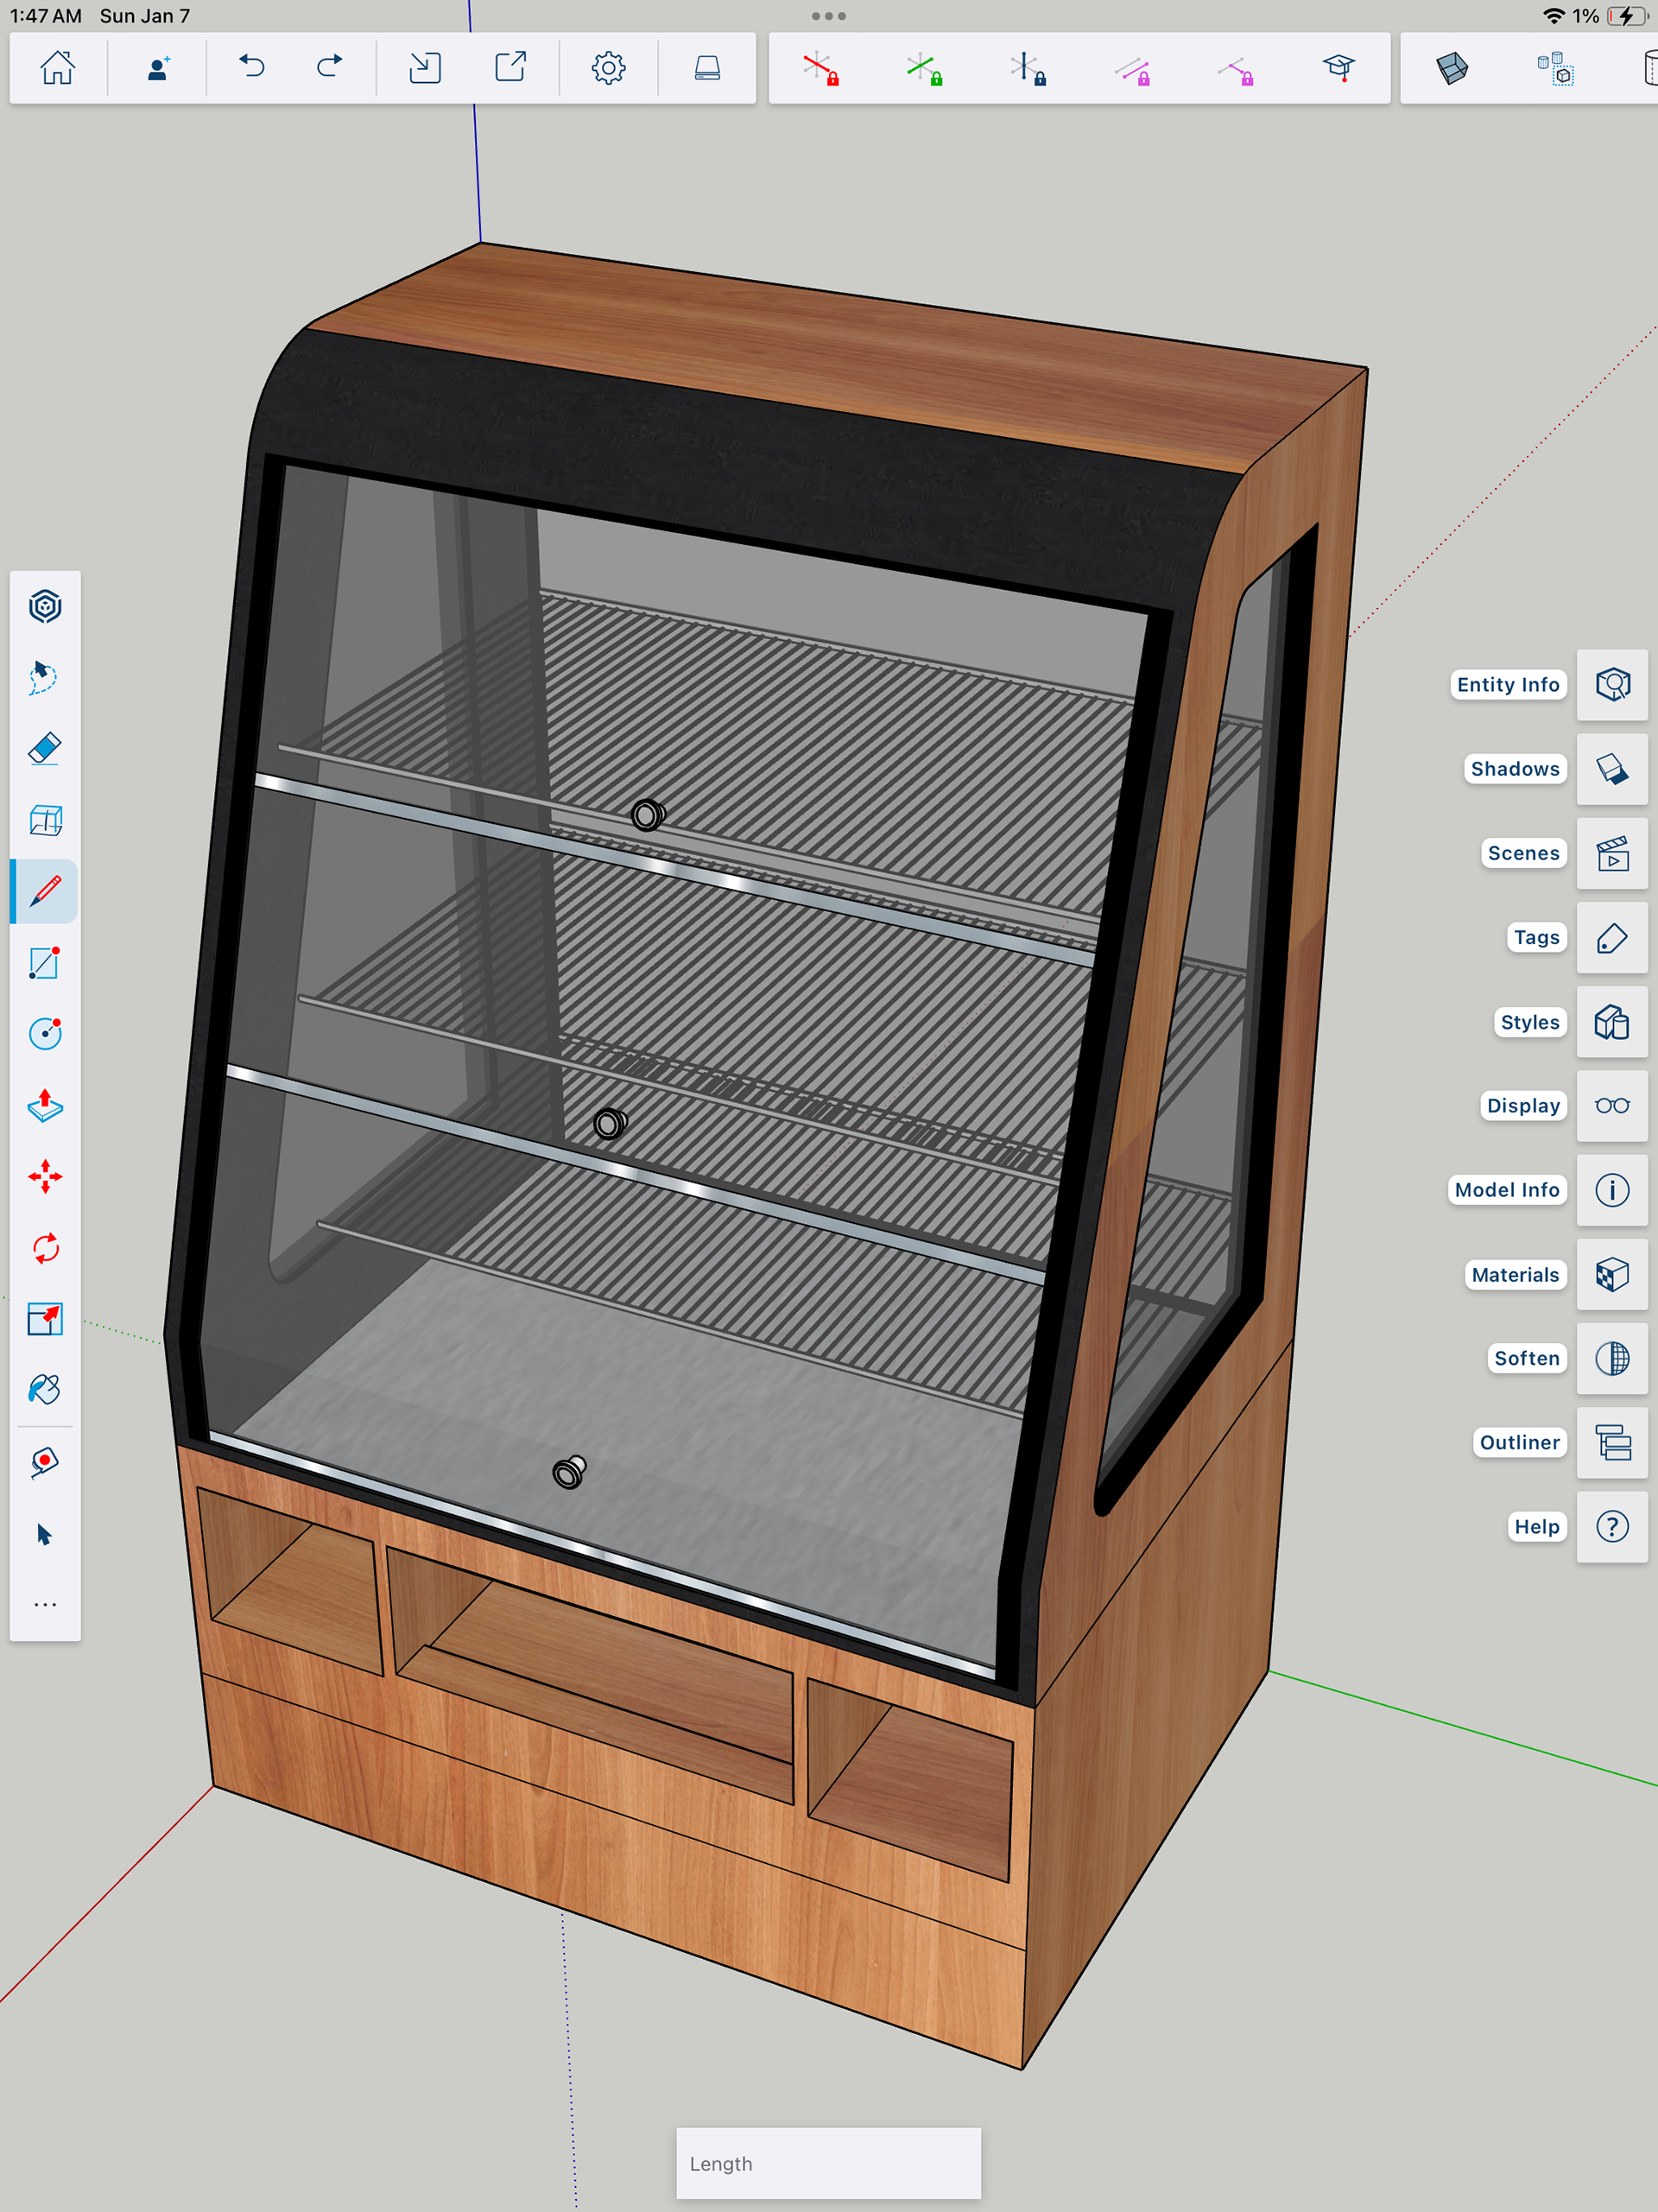Tap the Length measurement input field
Viewport: 1658px width, 2212px height.
click(828, 2163)
